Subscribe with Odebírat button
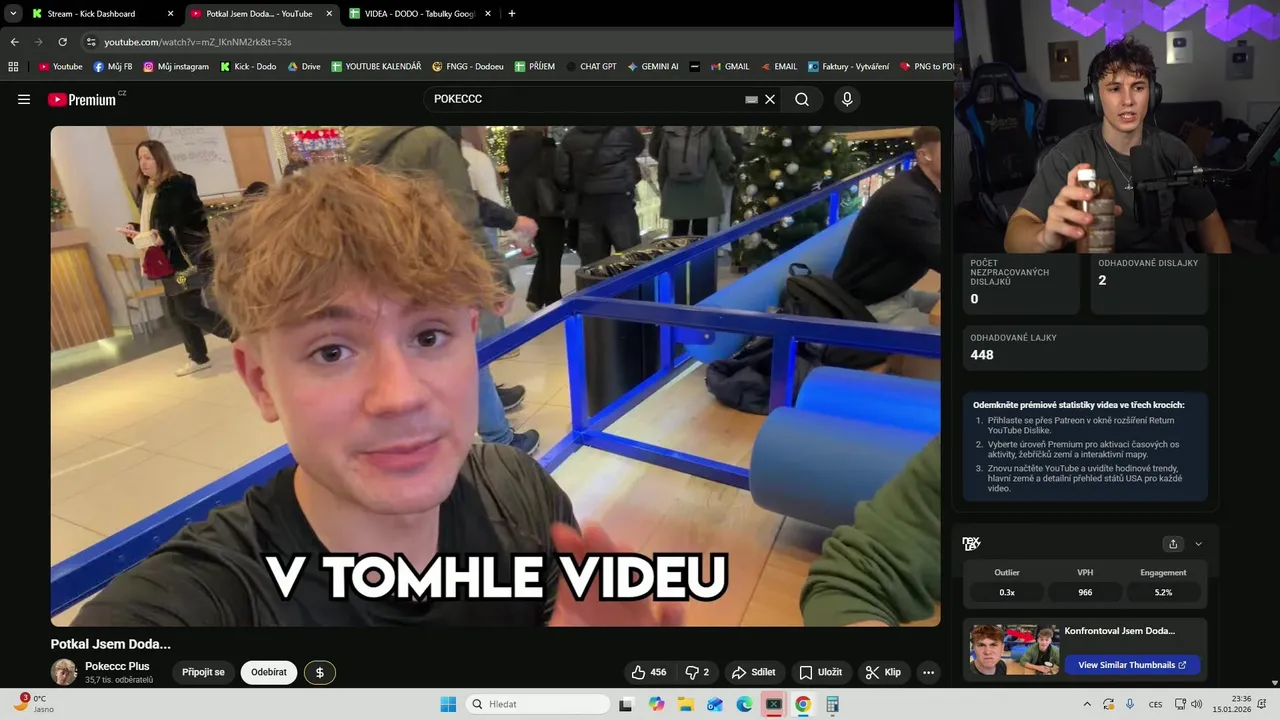Image resolution: width=1280 pixels, height=720 pixels. click(269, 672)
